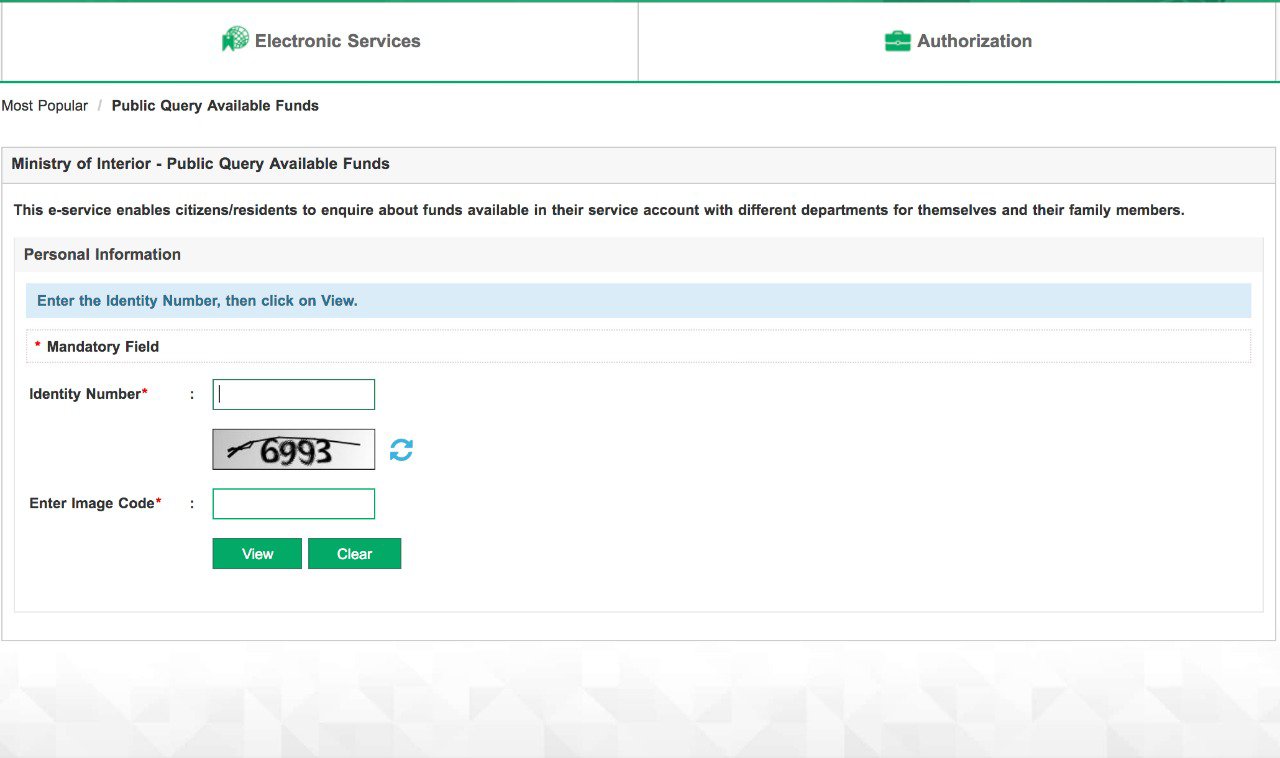
Task: Click the Enter Image Code text box
Action: point(294,504)
